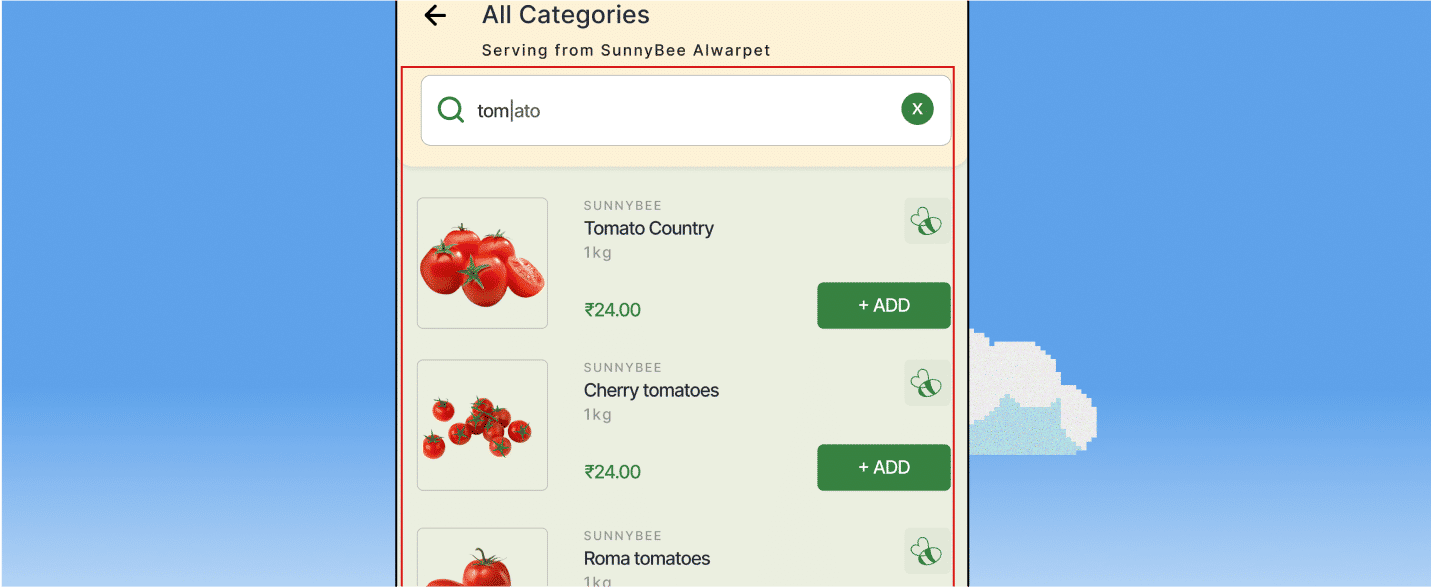1431x587 pixels.
Task: Open the Cherry tomatoes product image
Action: point(482,425)
